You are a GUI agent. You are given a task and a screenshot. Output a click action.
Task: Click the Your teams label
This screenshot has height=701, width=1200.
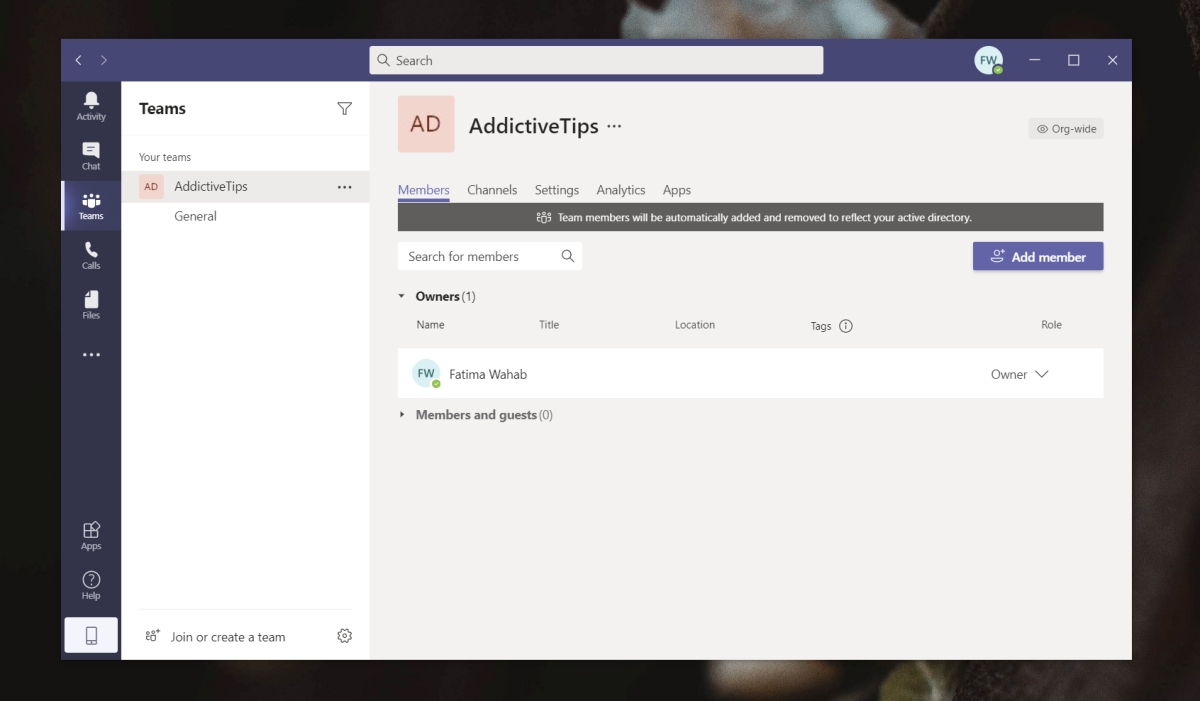[x=165, y=157]
